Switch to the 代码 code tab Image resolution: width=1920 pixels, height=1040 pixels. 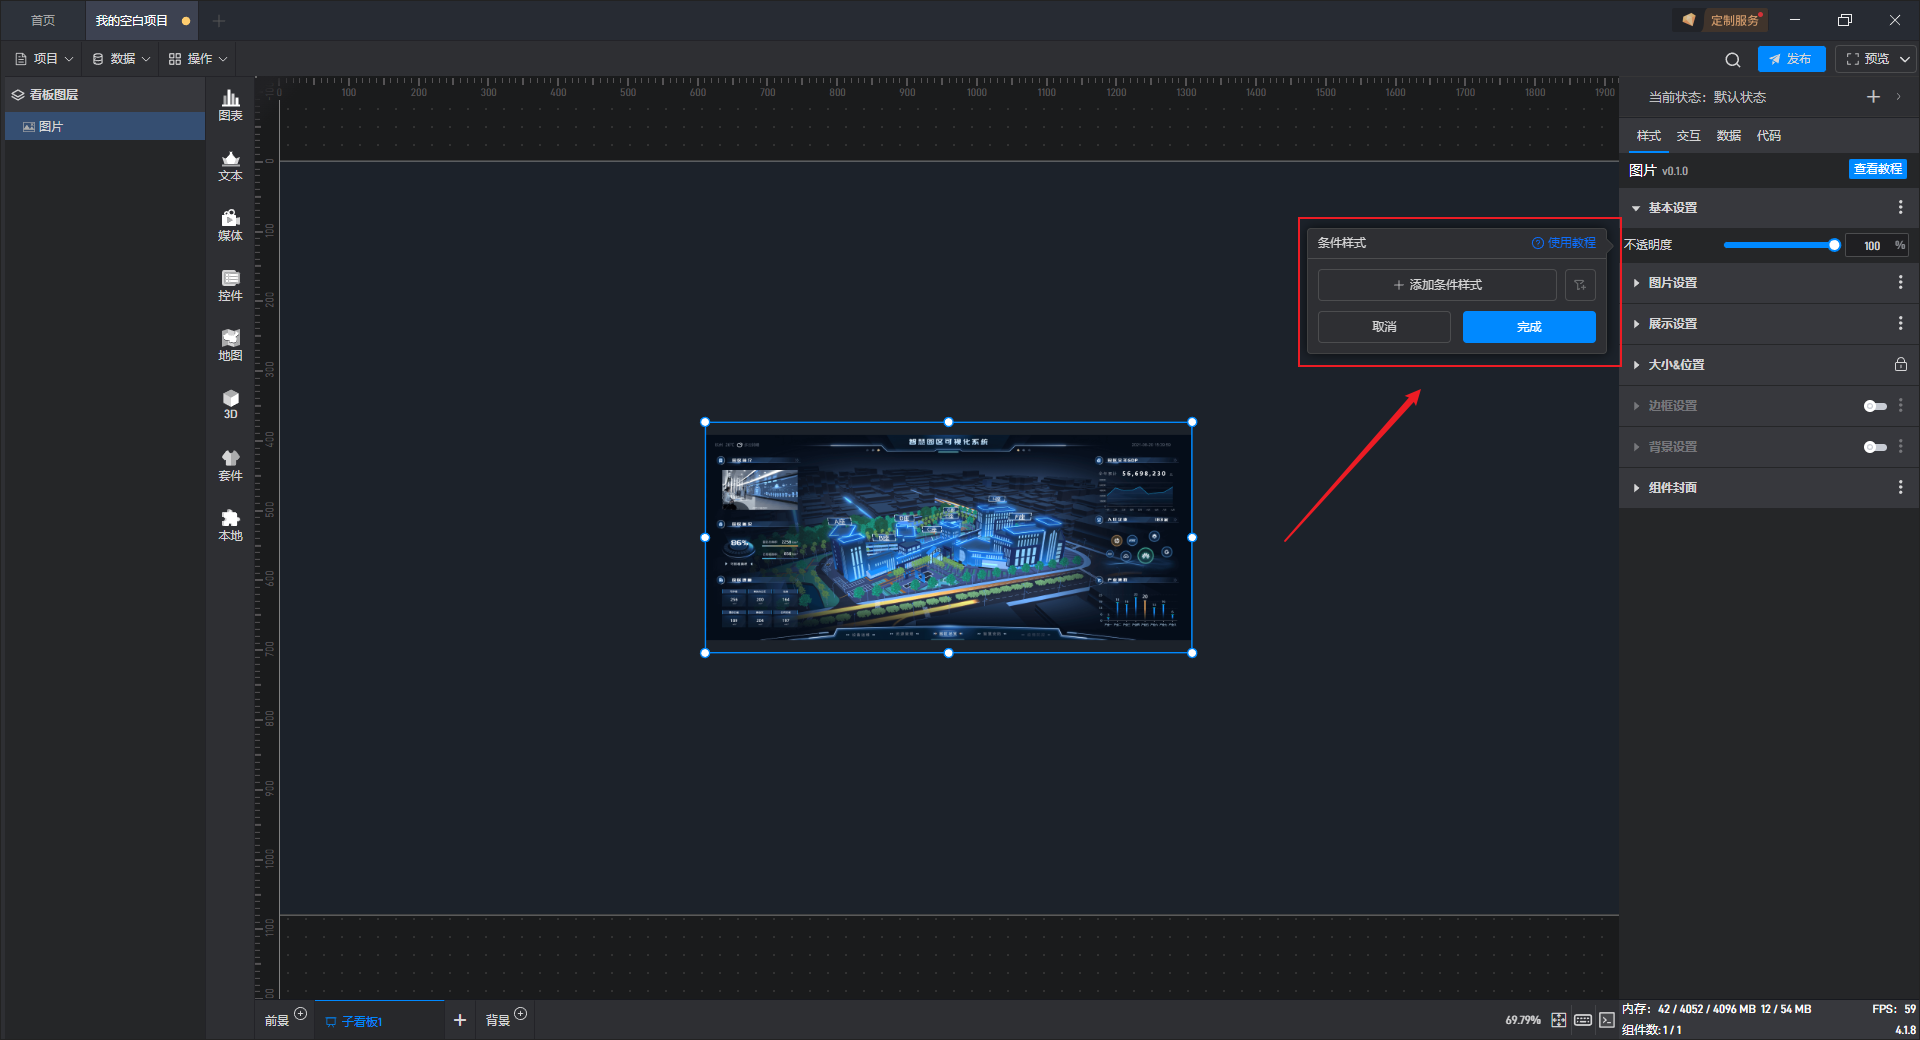point(1768,136)
